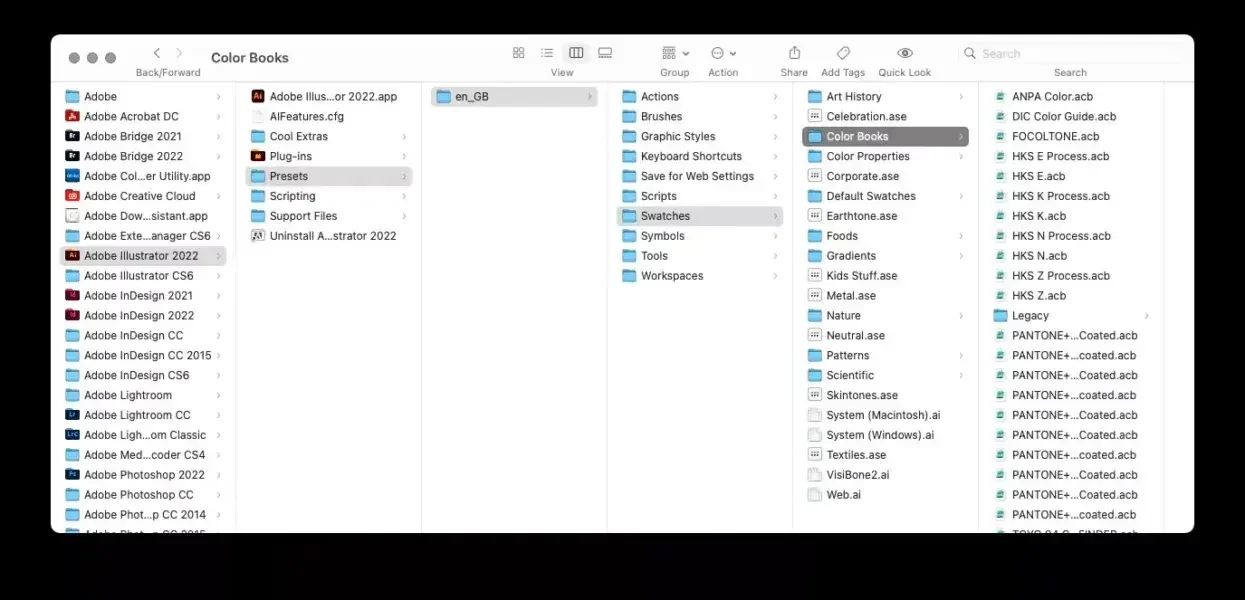The width and height of the screenshot is (1245, 600).
Task: Open Quick Look eye icon
Action: (904, 53)
